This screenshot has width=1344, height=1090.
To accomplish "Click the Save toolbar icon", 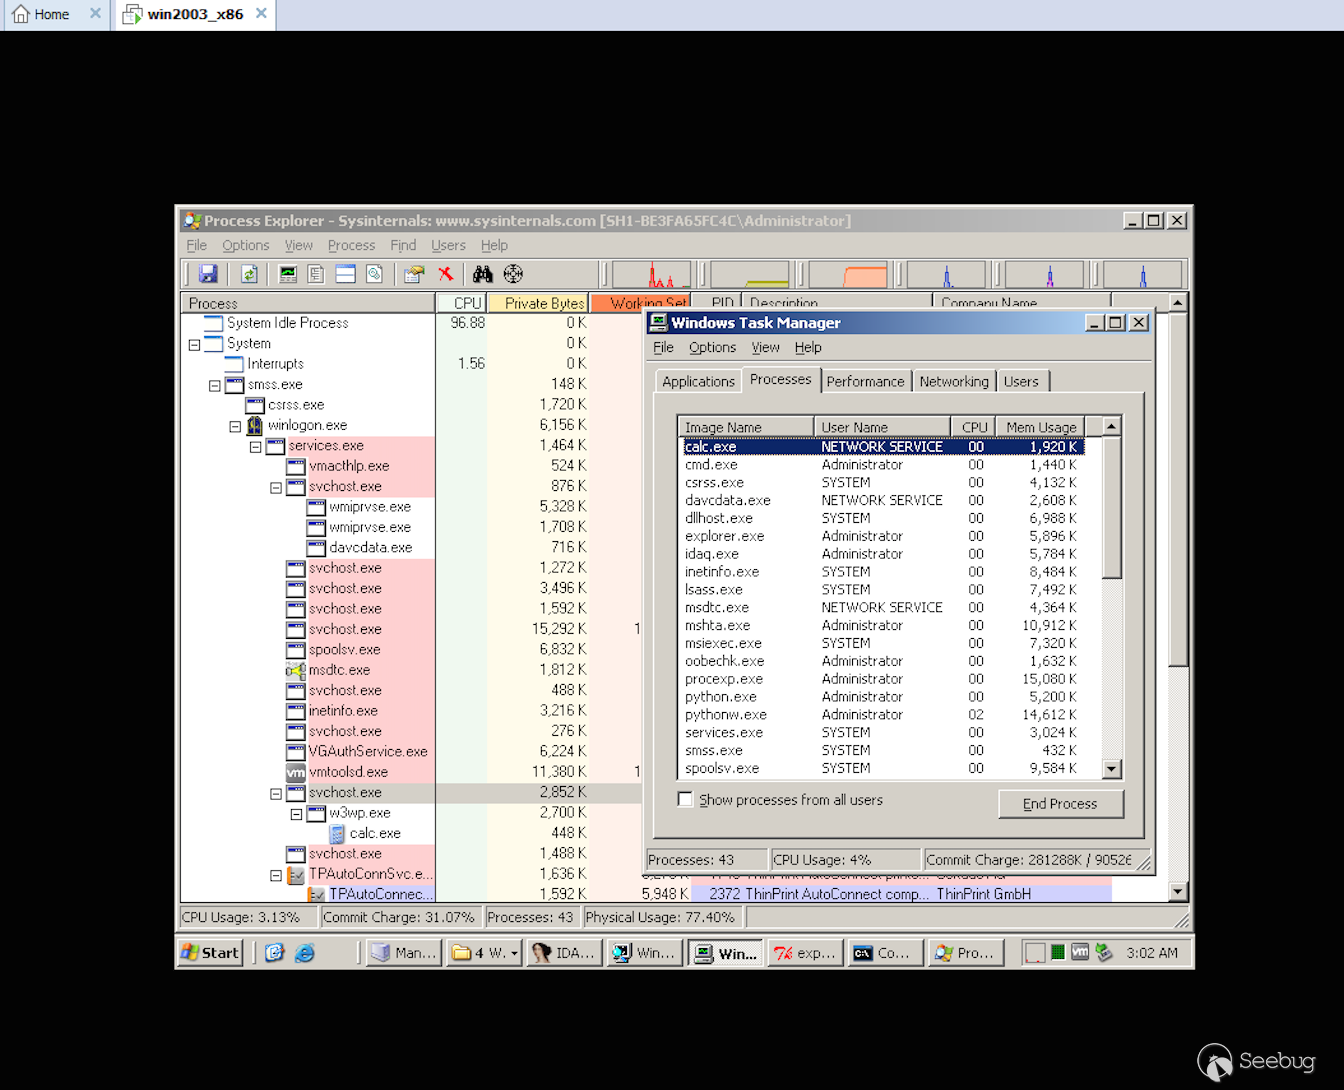I will tap(208, 274).
